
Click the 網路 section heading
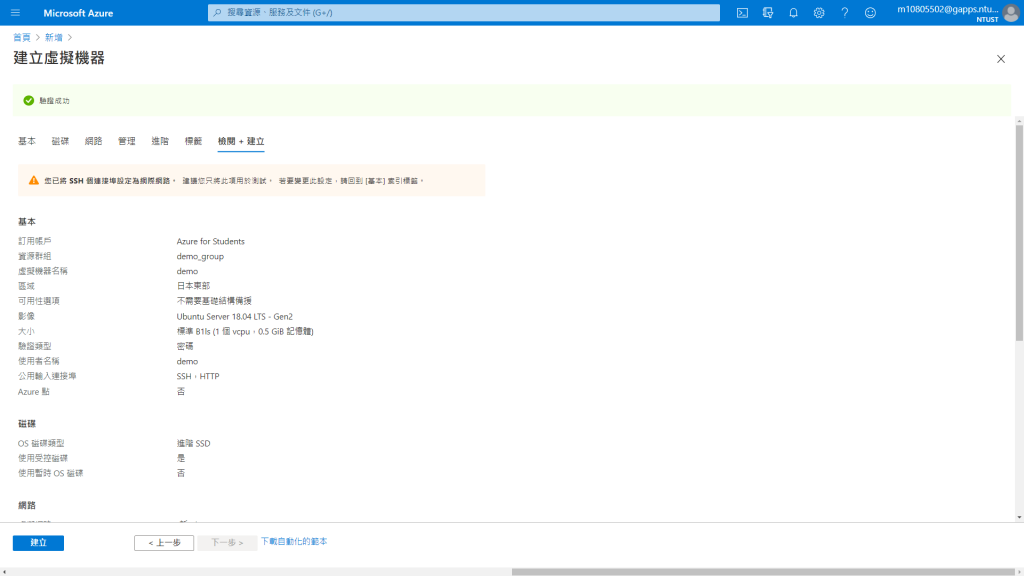click(x=27, y=505)
